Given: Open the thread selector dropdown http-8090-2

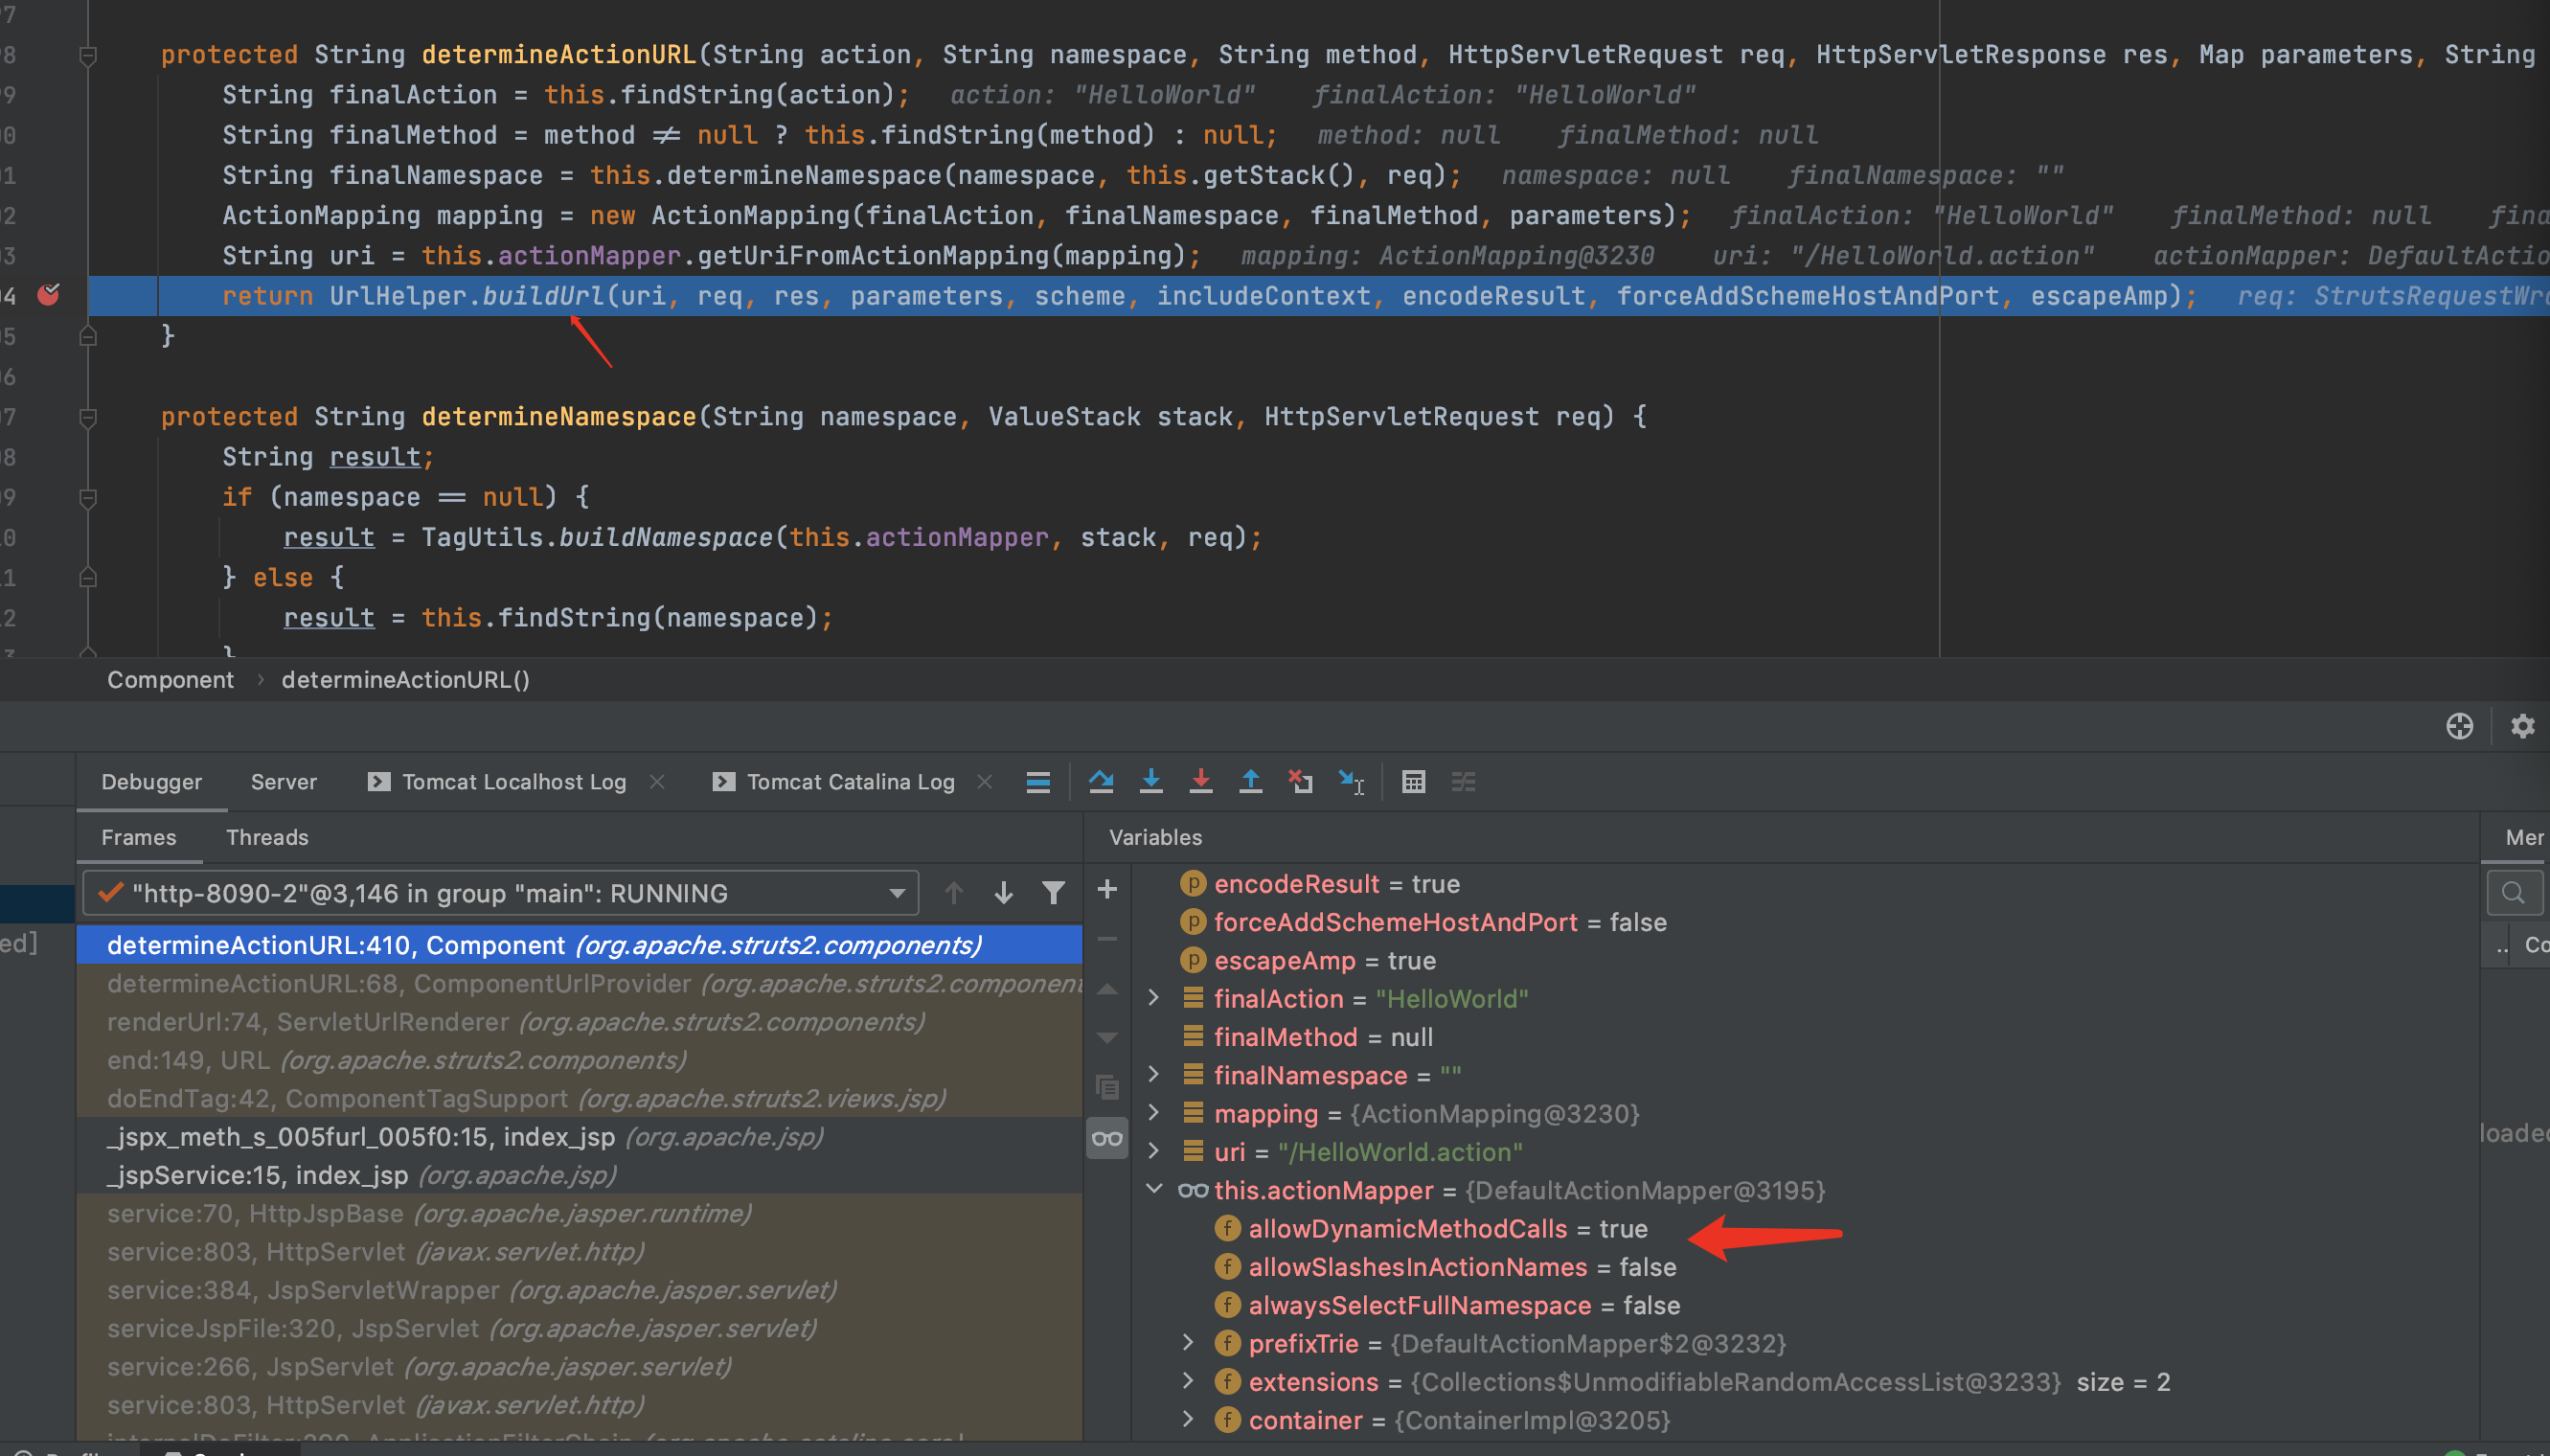Looking at the screenshot, I should (x=500, y=892).
